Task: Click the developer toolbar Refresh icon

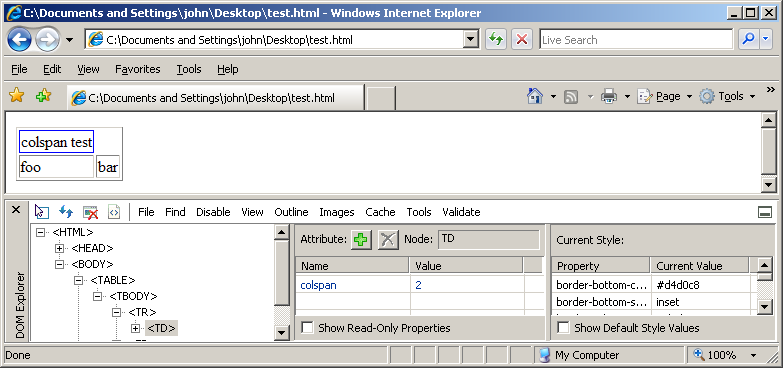Action: click(x=66, y=212)
